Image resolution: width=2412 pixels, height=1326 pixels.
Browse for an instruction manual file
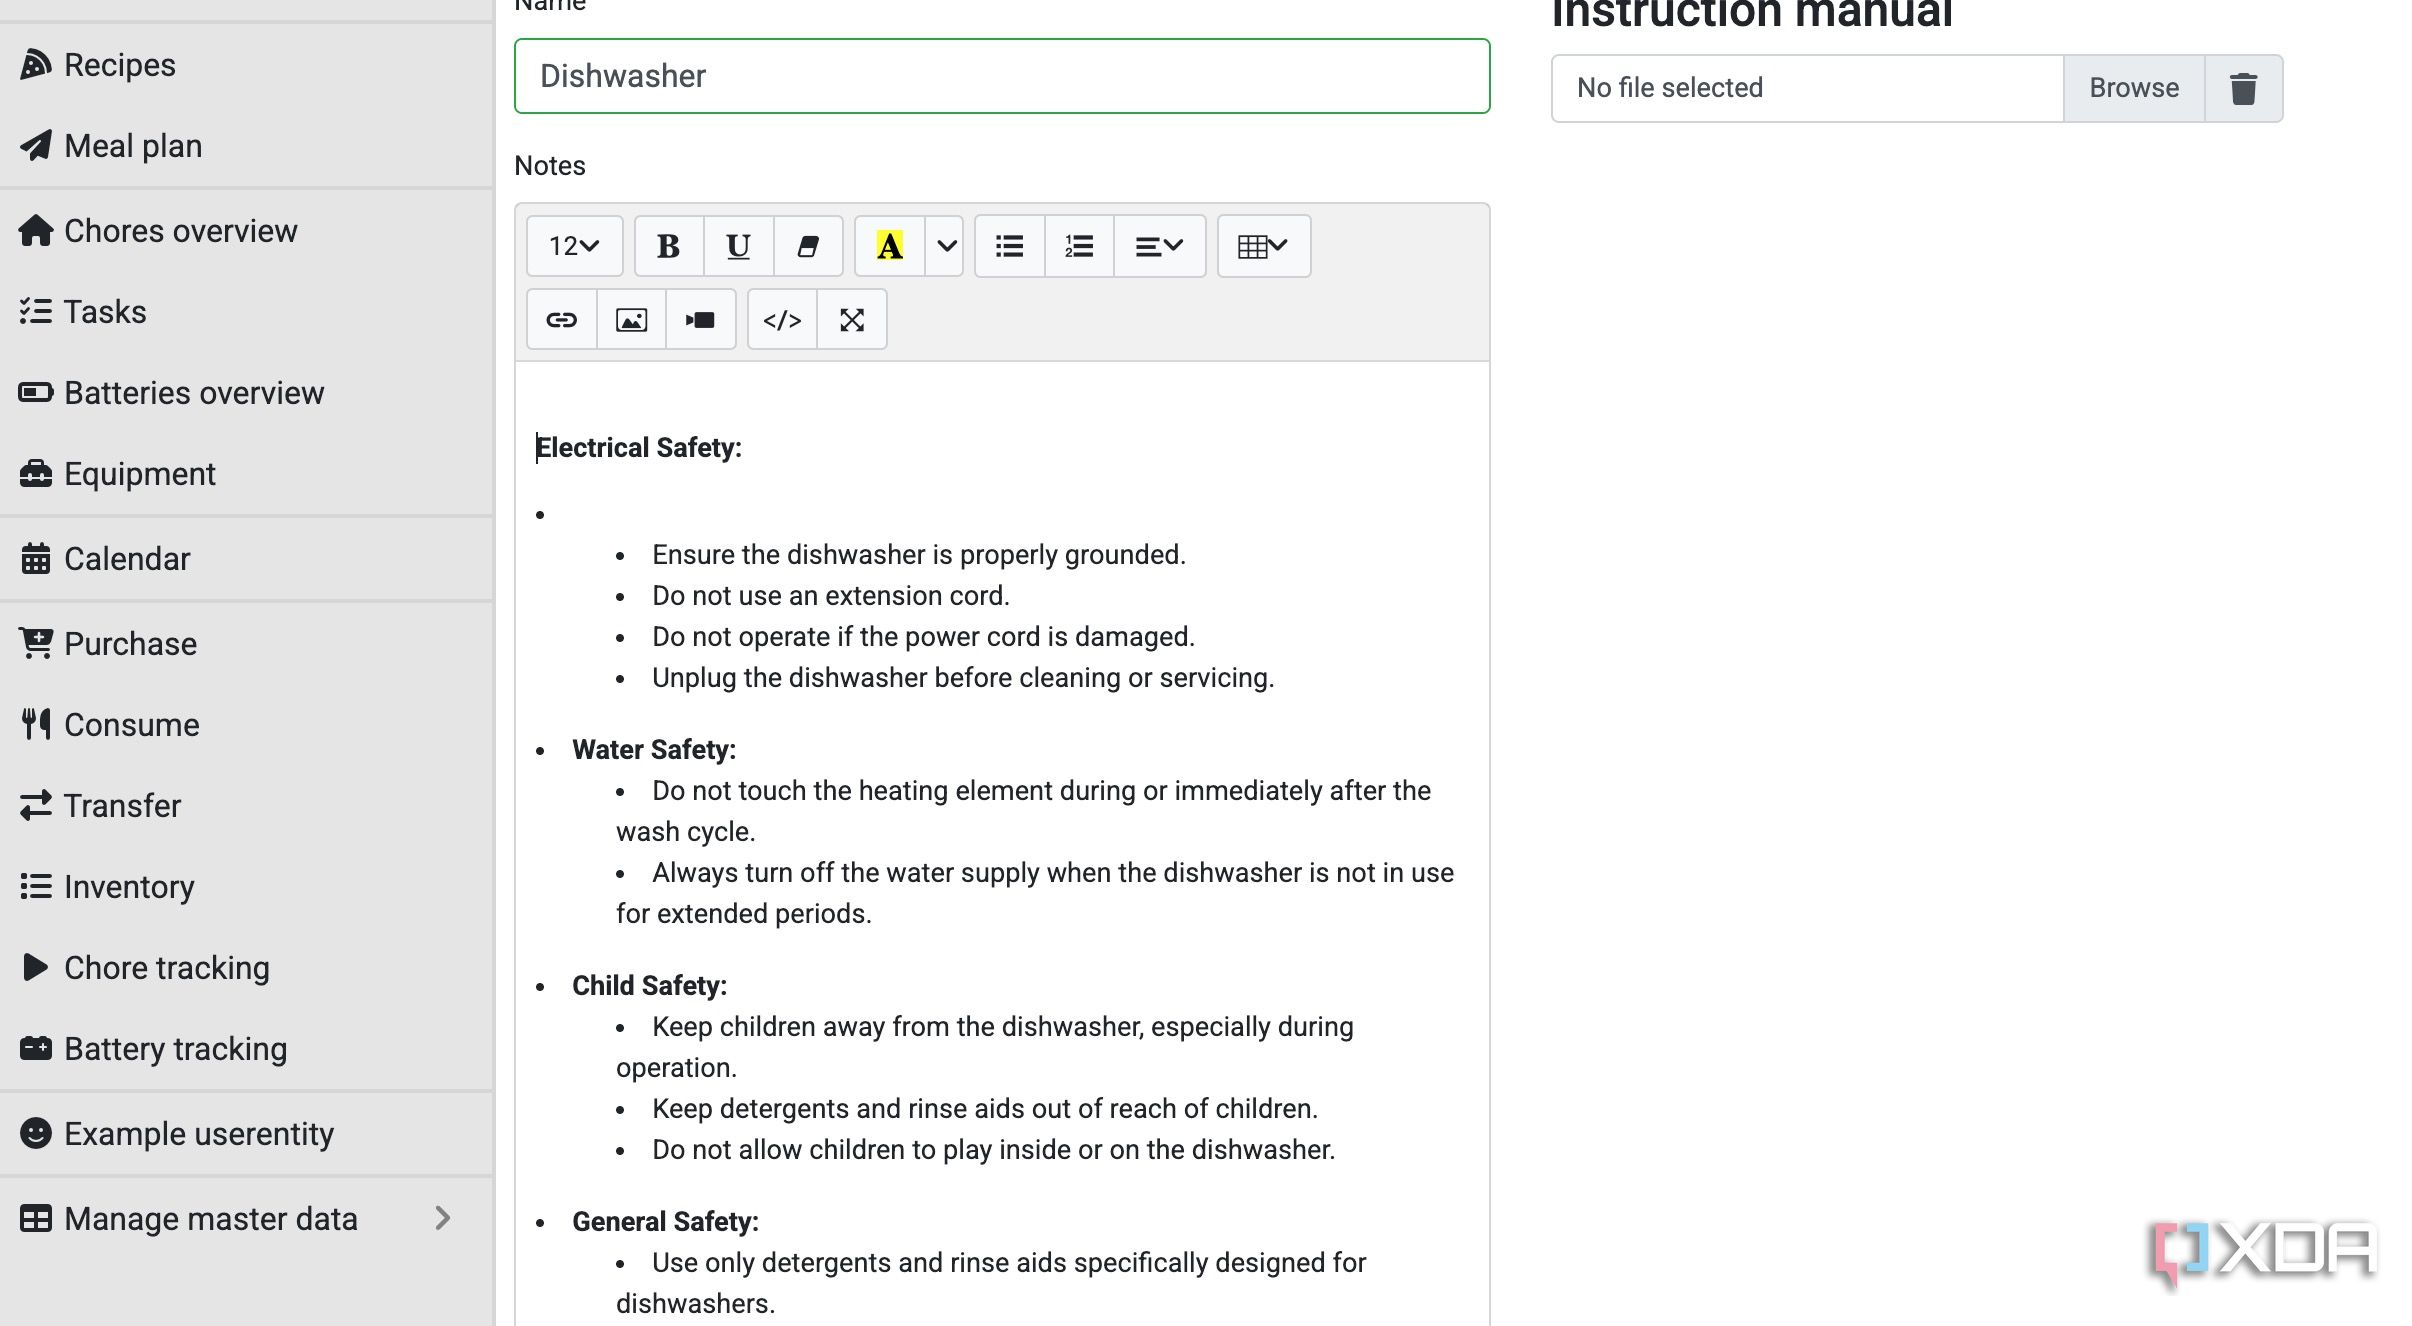[x=2134, y=88]
